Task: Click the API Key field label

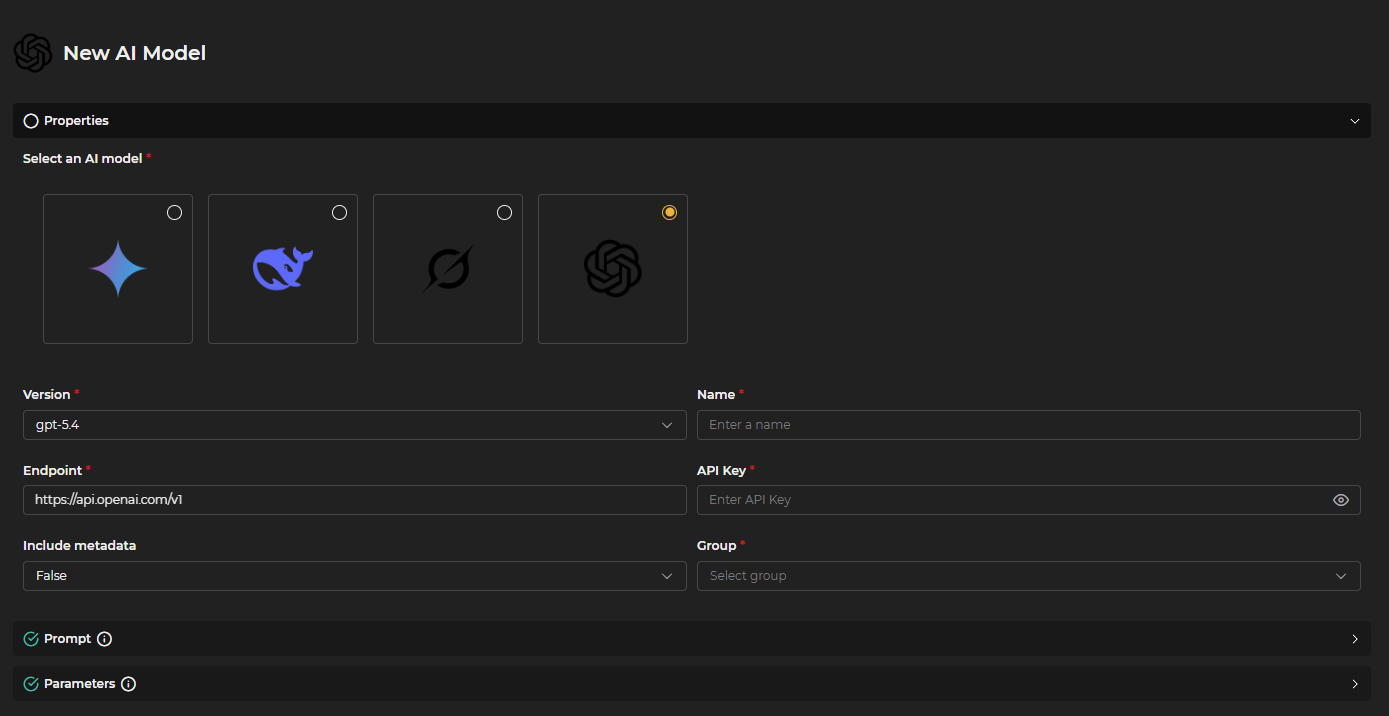Action: (x=721, y=470)
